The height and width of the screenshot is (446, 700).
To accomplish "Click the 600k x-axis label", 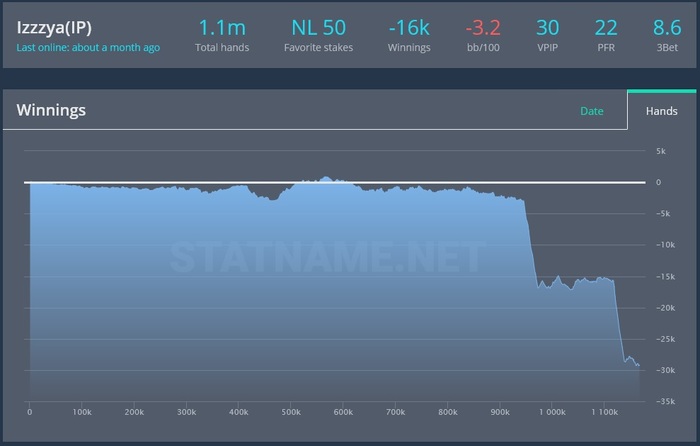I will tap(343, 412).
